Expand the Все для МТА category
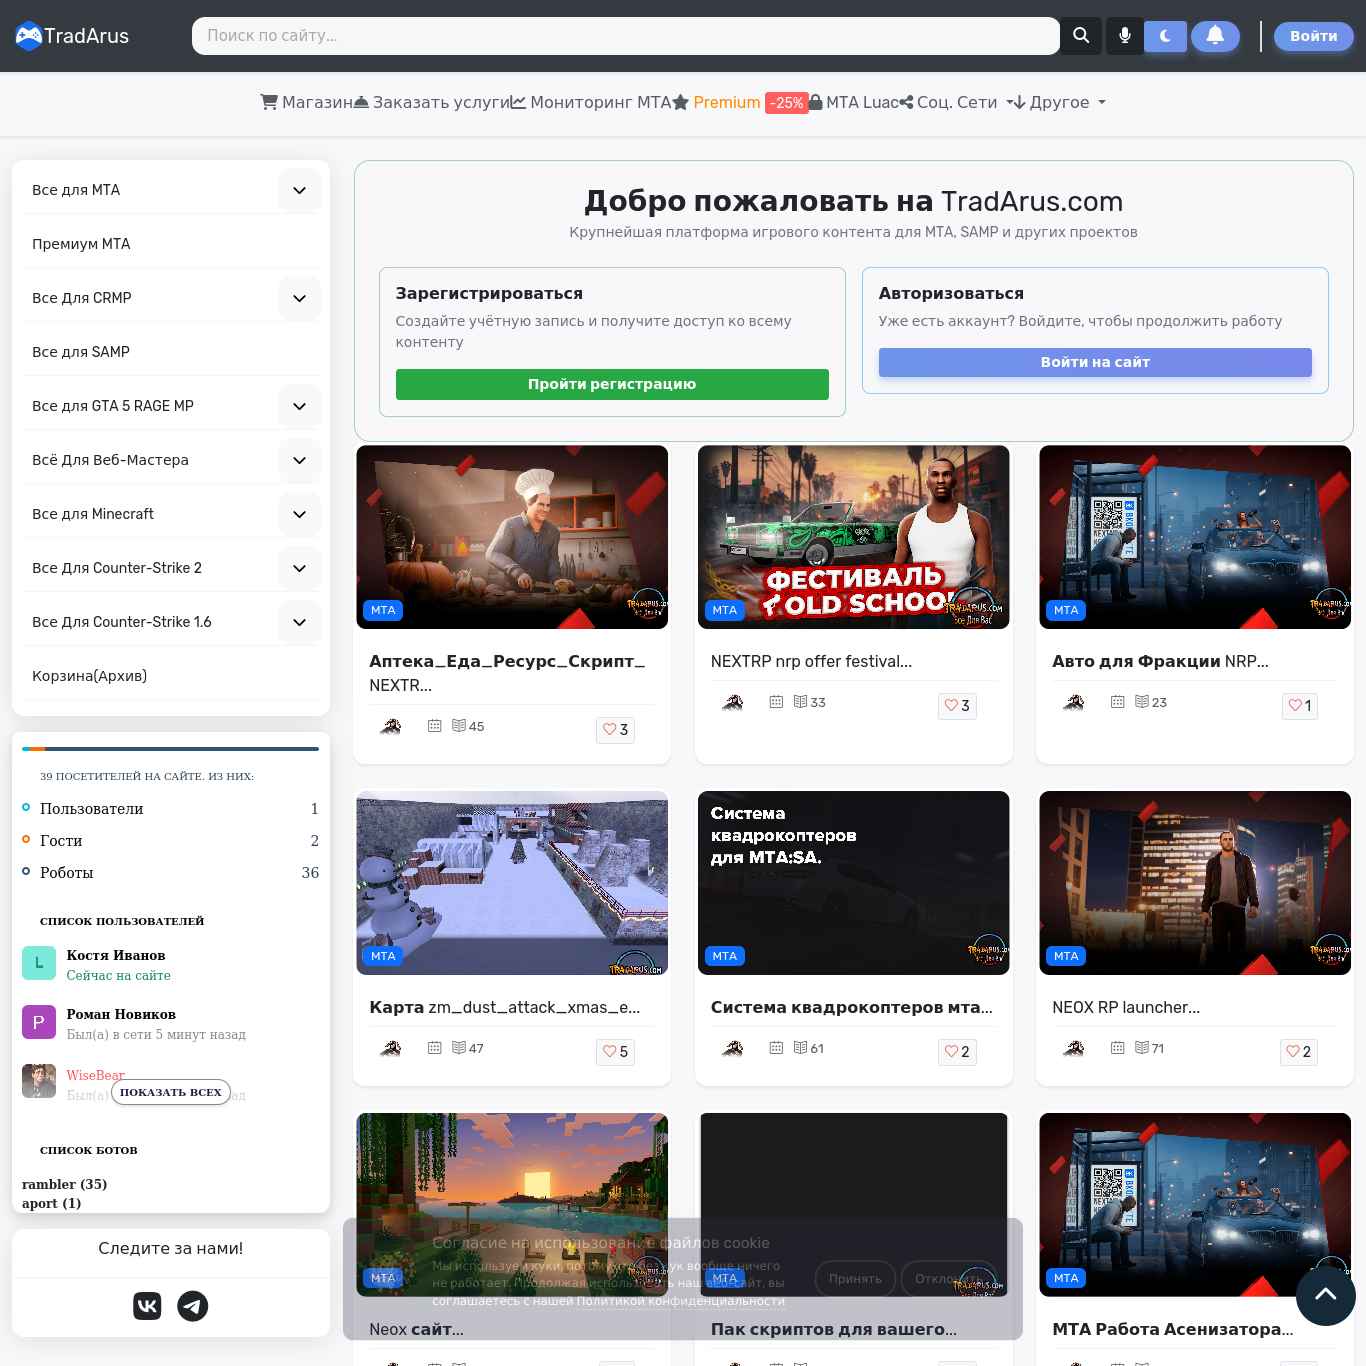 click(299, 190)
